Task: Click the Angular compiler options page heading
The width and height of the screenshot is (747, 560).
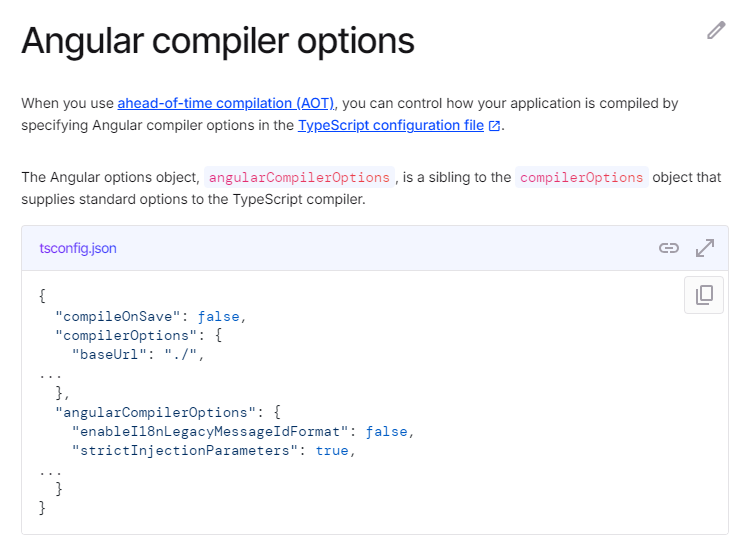Action: (x=218, y=41)
